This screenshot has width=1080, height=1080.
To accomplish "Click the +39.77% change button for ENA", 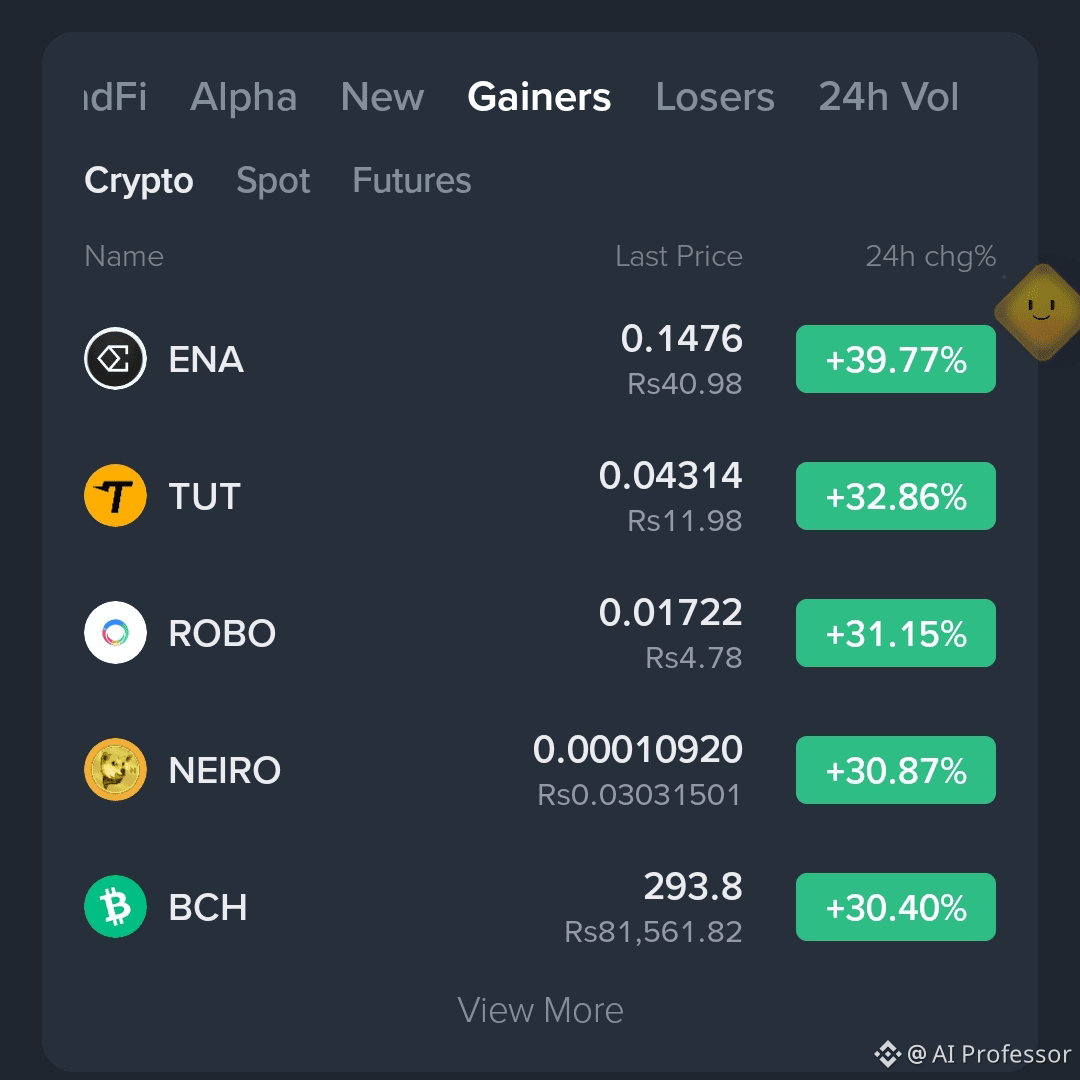I will (895, 359).
